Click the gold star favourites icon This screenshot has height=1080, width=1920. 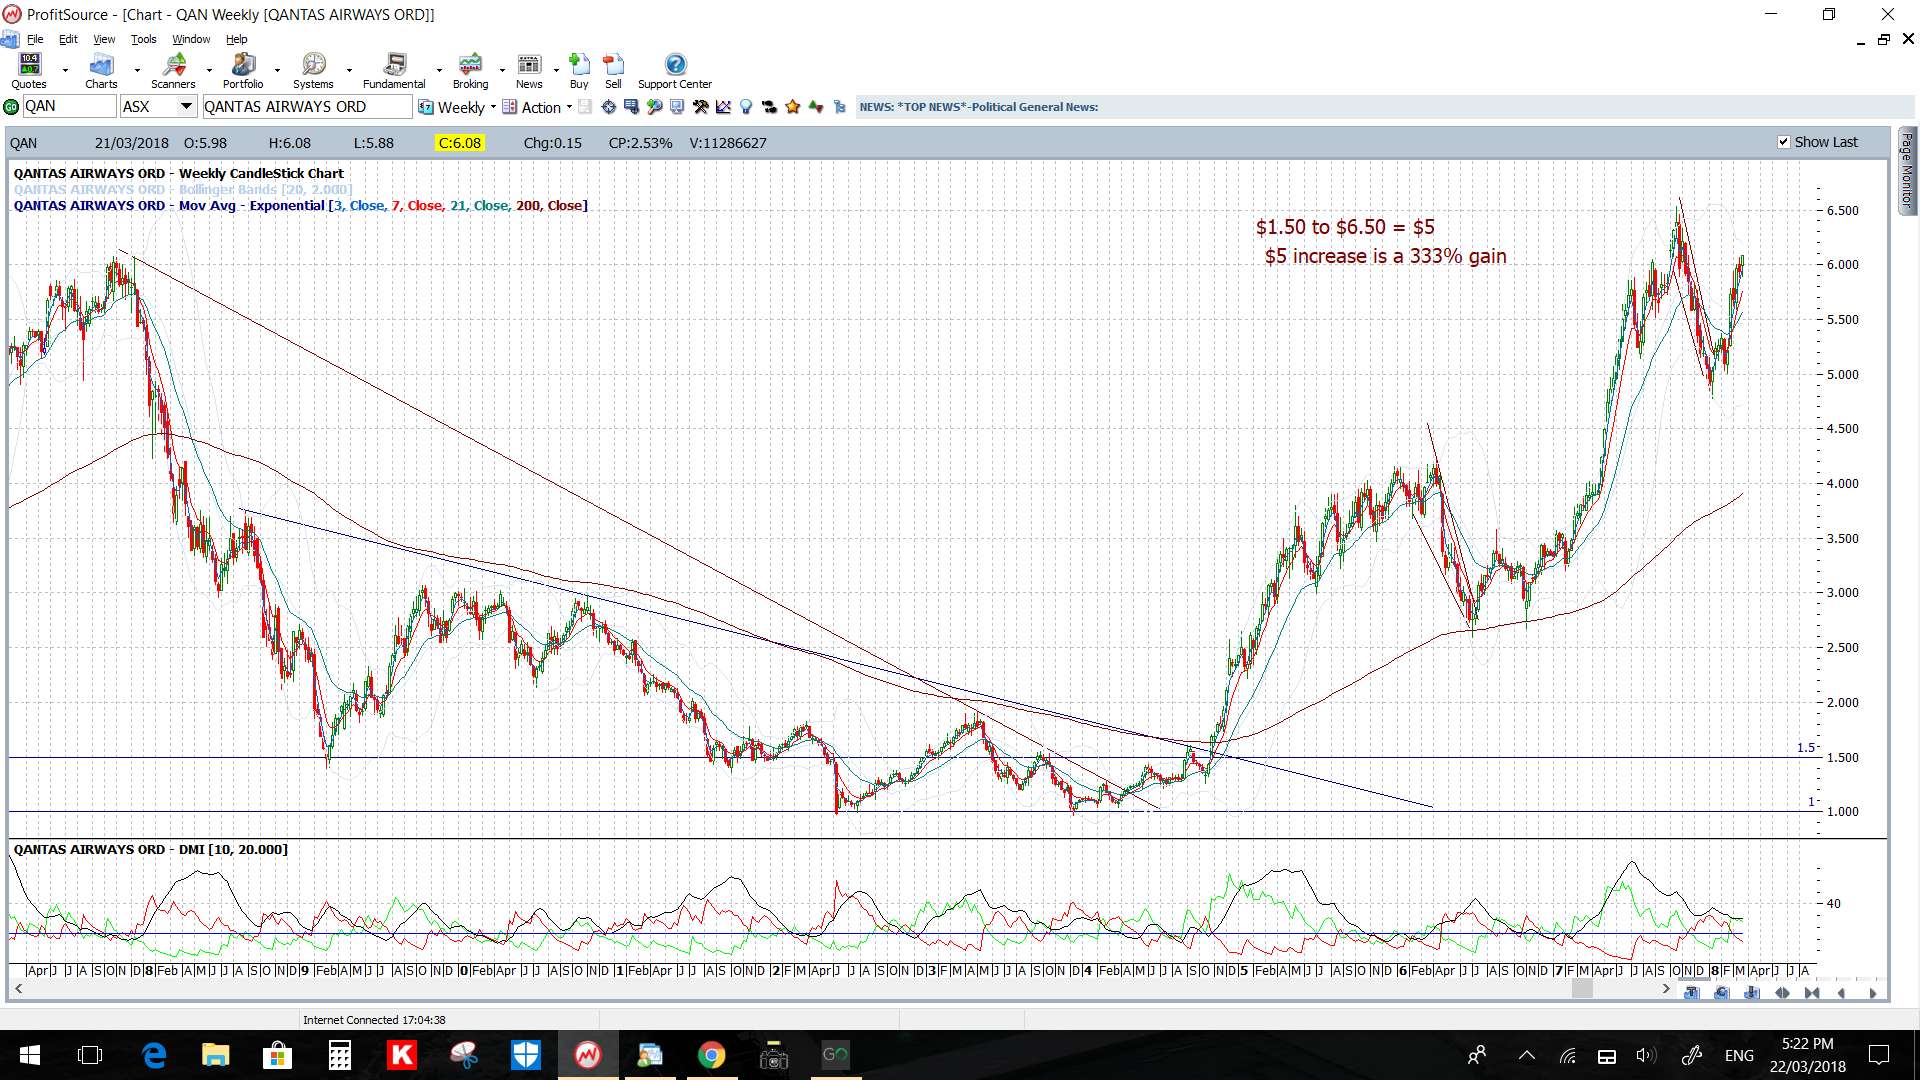click(x=793, y=107)
